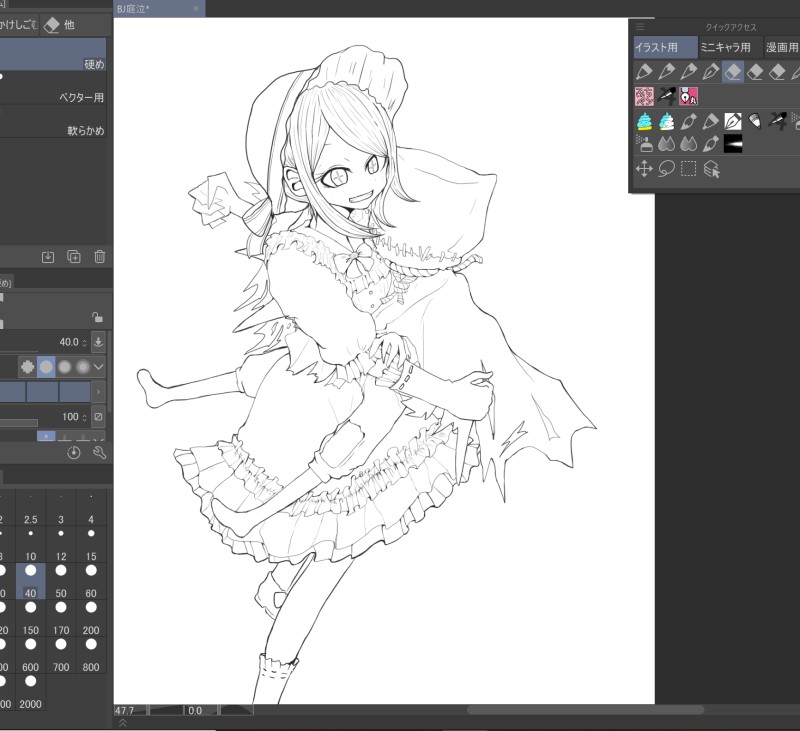Pick the pink pattern brush icon
The height and width of the screenshot is (731, 800).
tap(644, 96)
